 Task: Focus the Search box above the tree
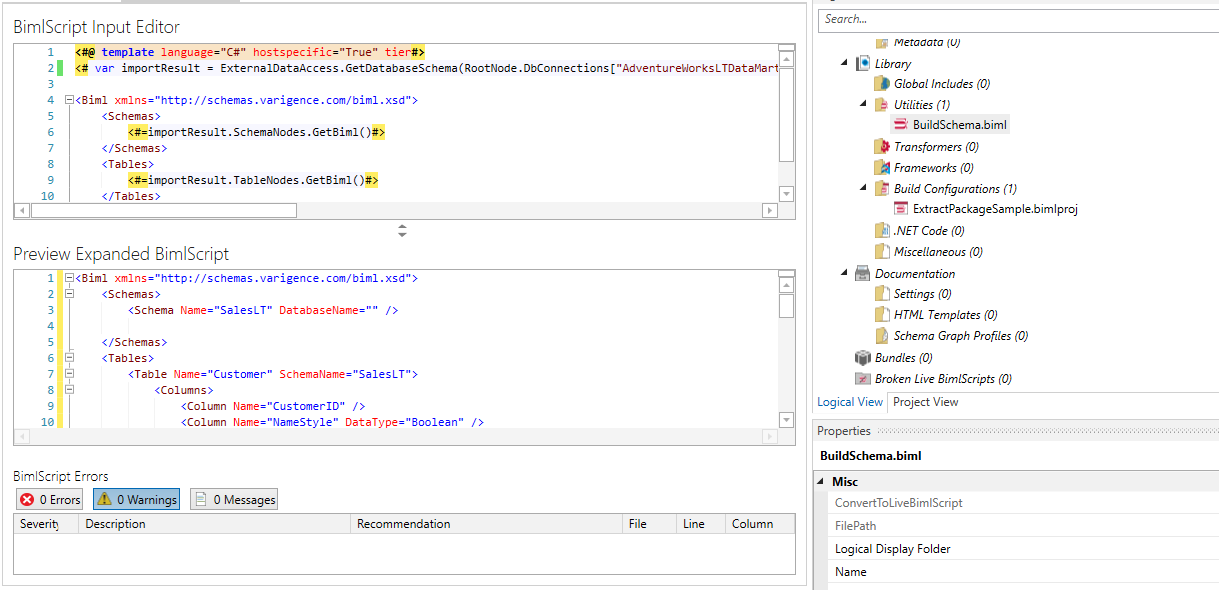pos(1018,19)
